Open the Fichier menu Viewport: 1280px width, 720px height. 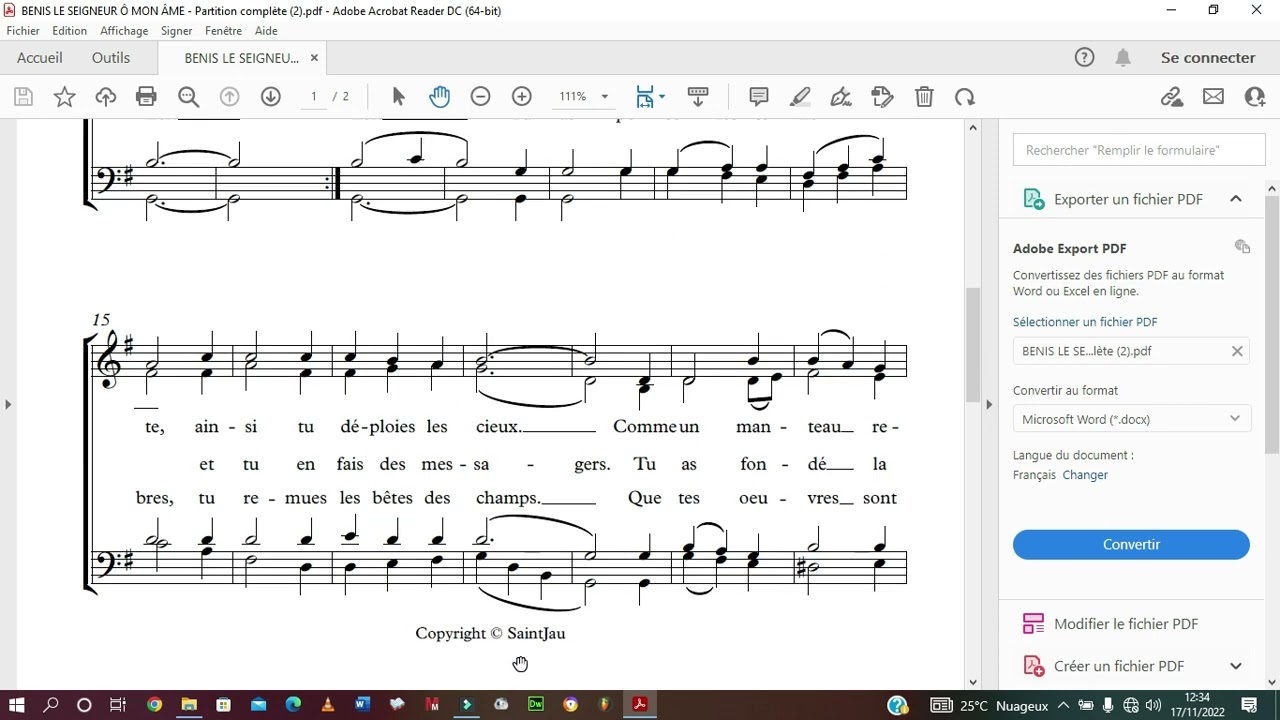click(23, 31)
